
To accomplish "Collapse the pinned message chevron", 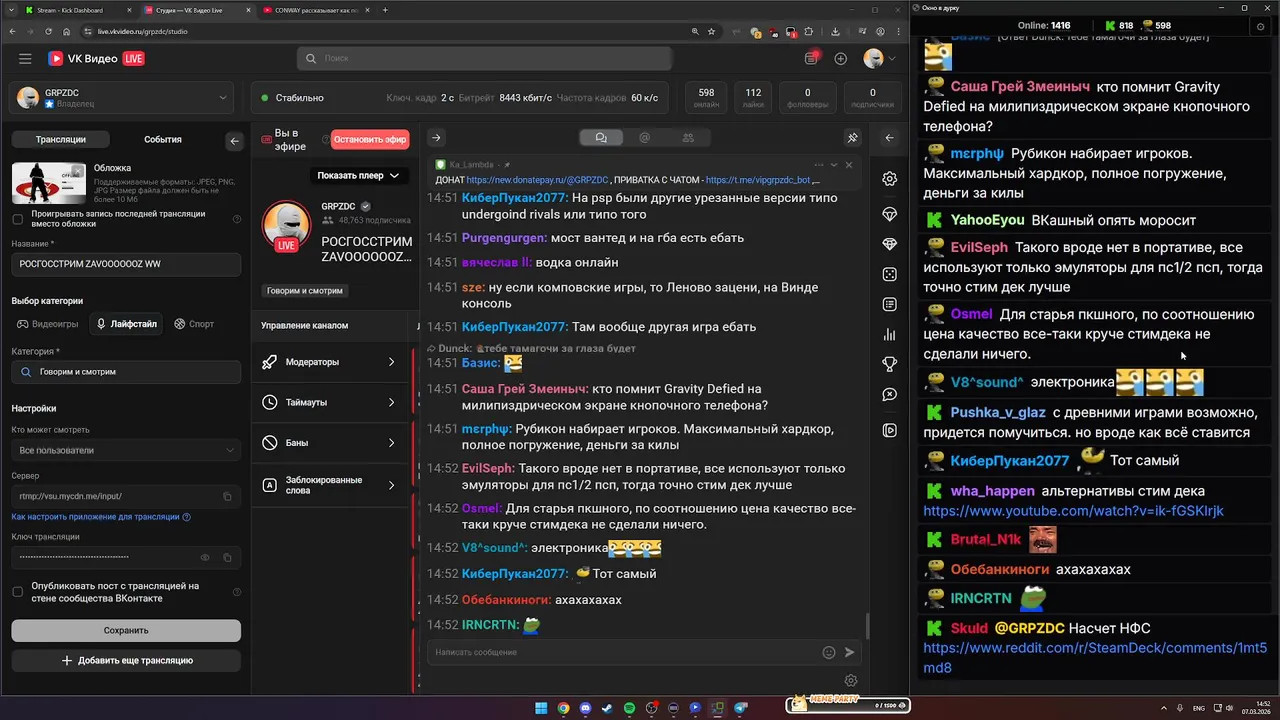I will 835,165.
